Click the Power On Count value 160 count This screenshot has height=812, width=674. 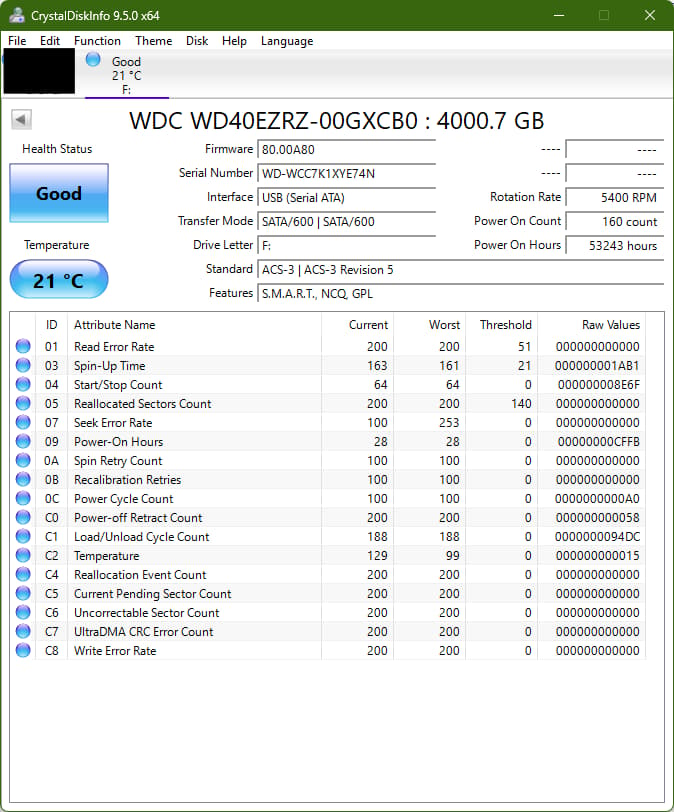(x=614, y=222)
